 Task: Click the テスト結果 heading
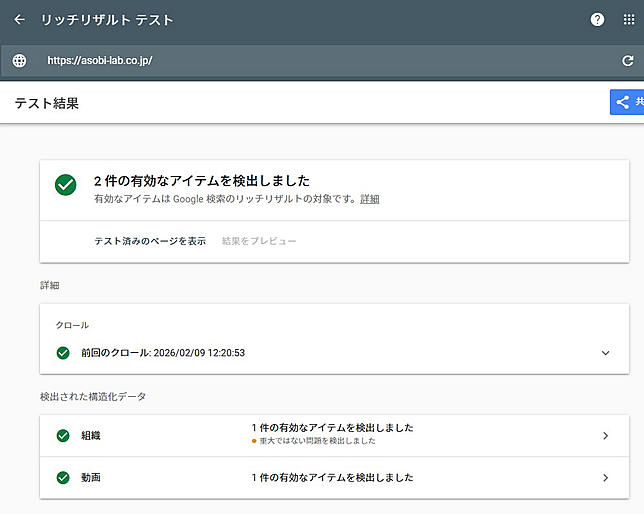(x=46, y=103)
